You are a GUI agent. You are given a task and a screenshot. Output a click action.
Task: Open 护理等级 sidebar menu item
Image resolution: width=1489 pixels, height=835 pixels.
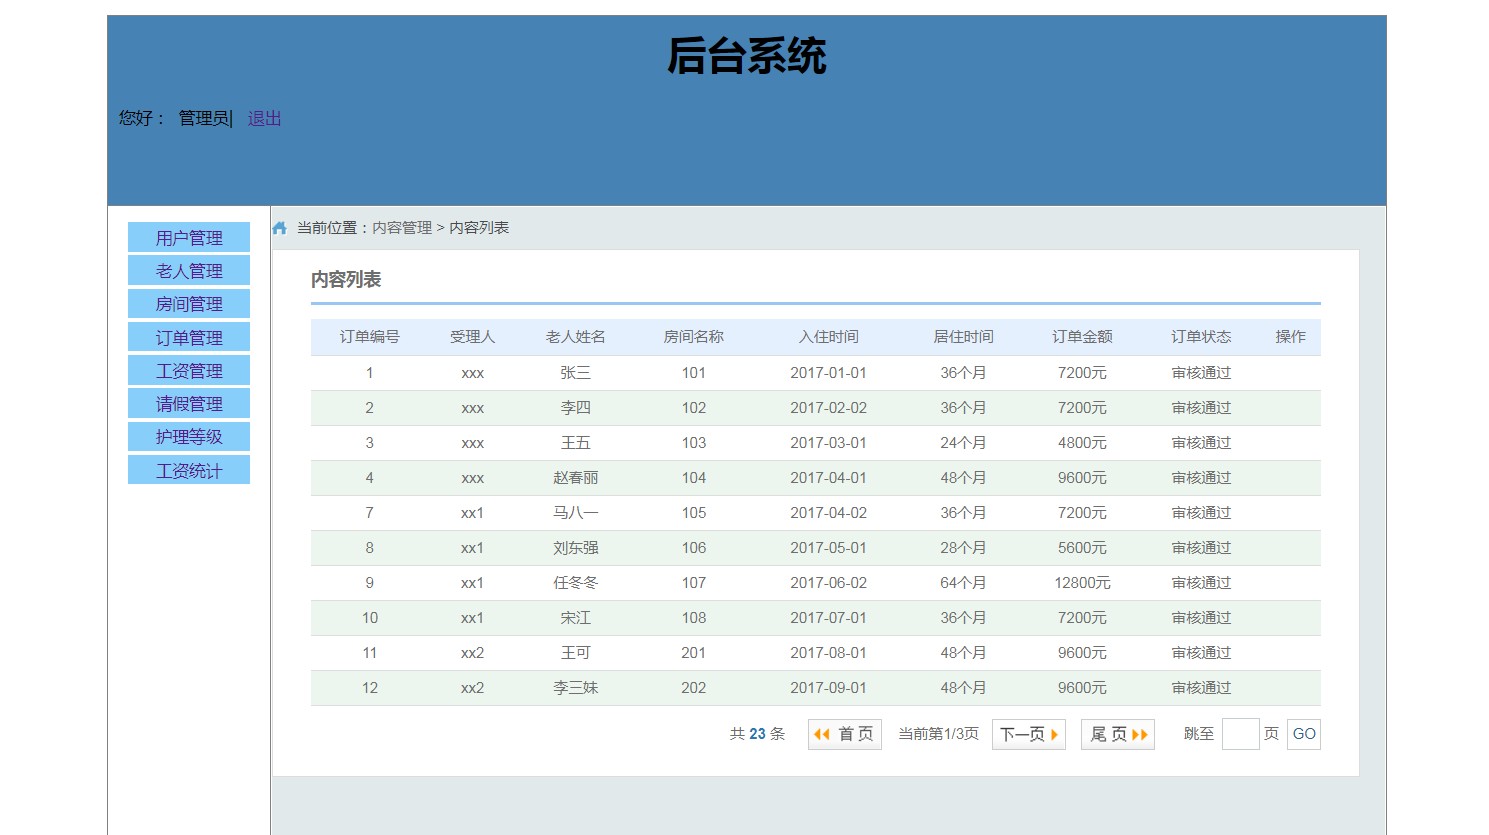point(189,437)
